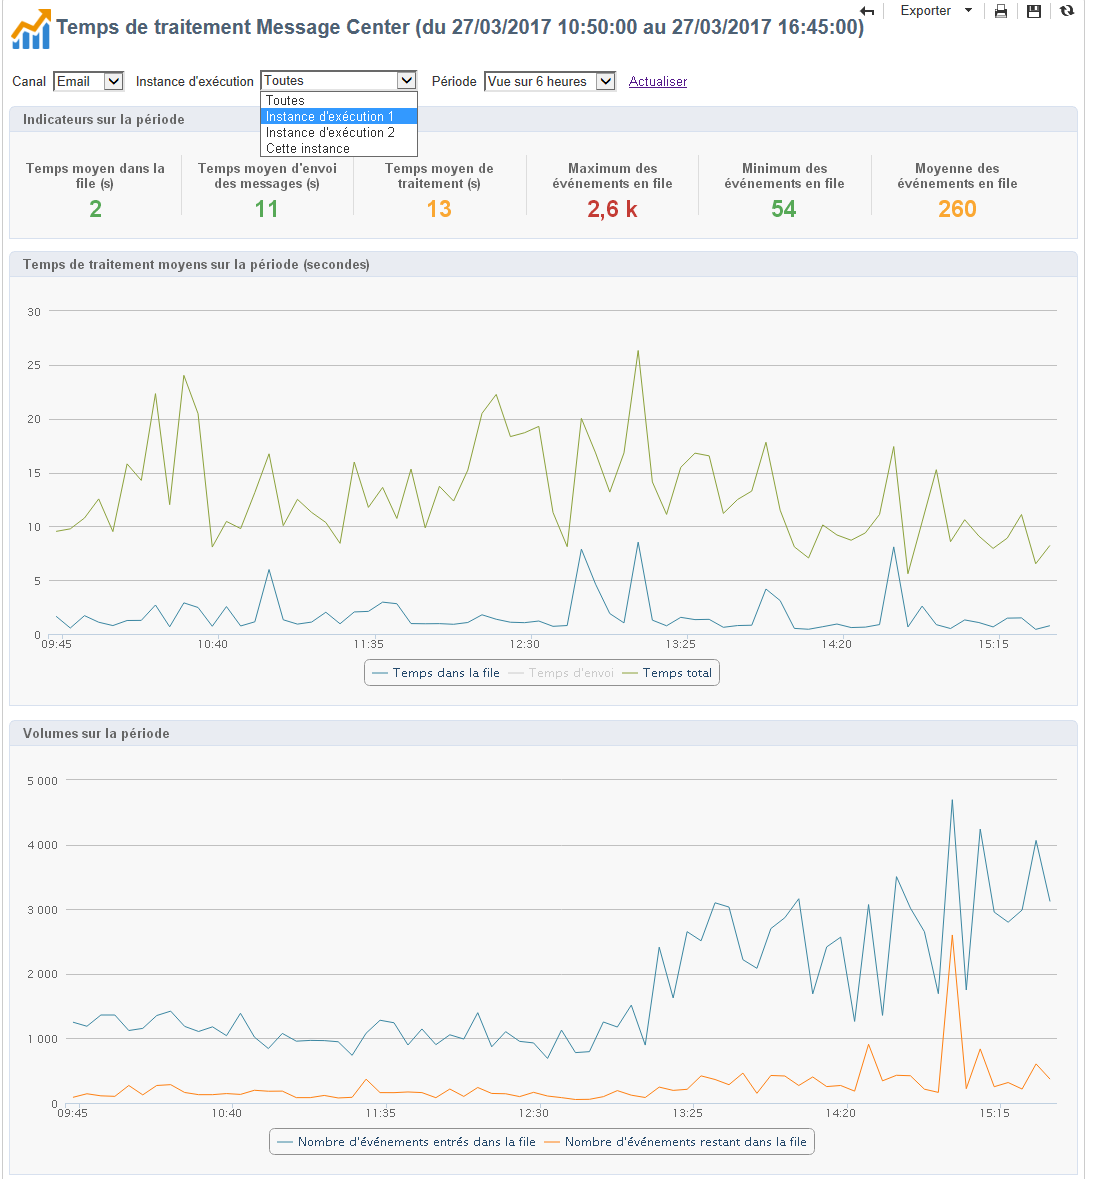Collapse the Instance d'exécution combo box arrow
Viewport: 1100px width, 1191px height.
coord(407,81)
